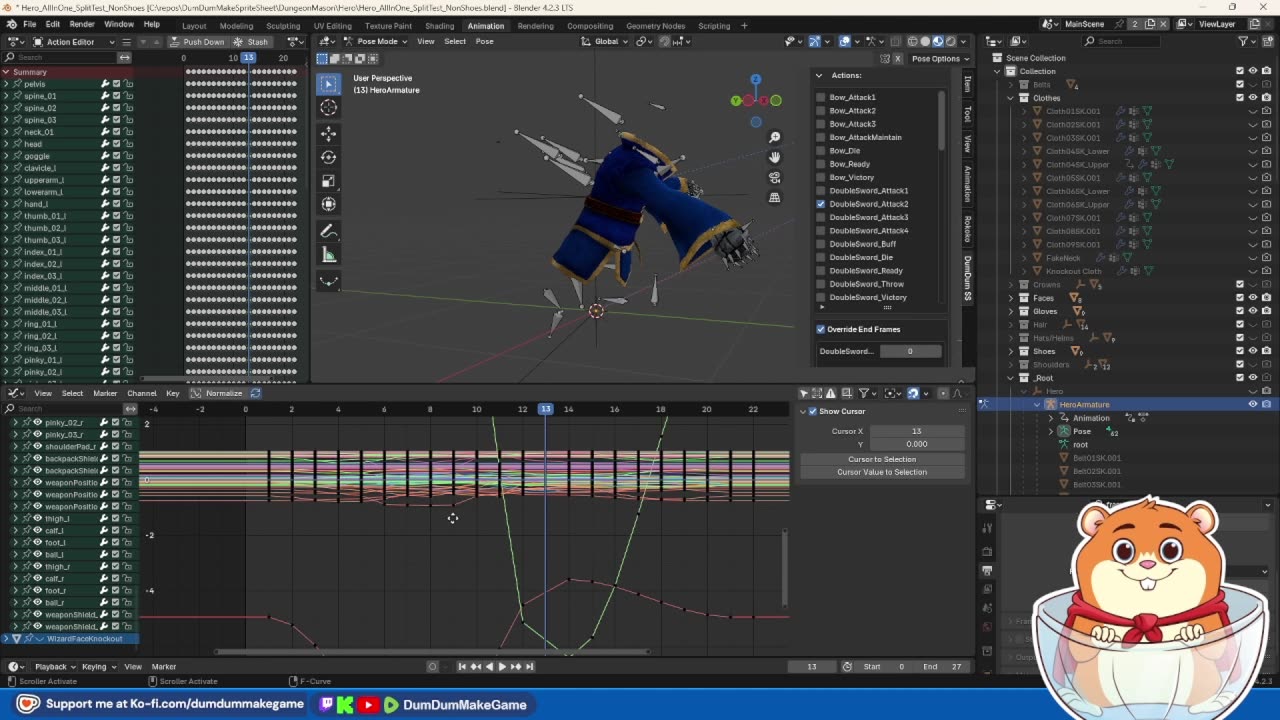Image resolution: width=1280 pixels, height=720 pixels.
Task: Hide the HeroArmature with its eye icon
Action: (1252, 404)
